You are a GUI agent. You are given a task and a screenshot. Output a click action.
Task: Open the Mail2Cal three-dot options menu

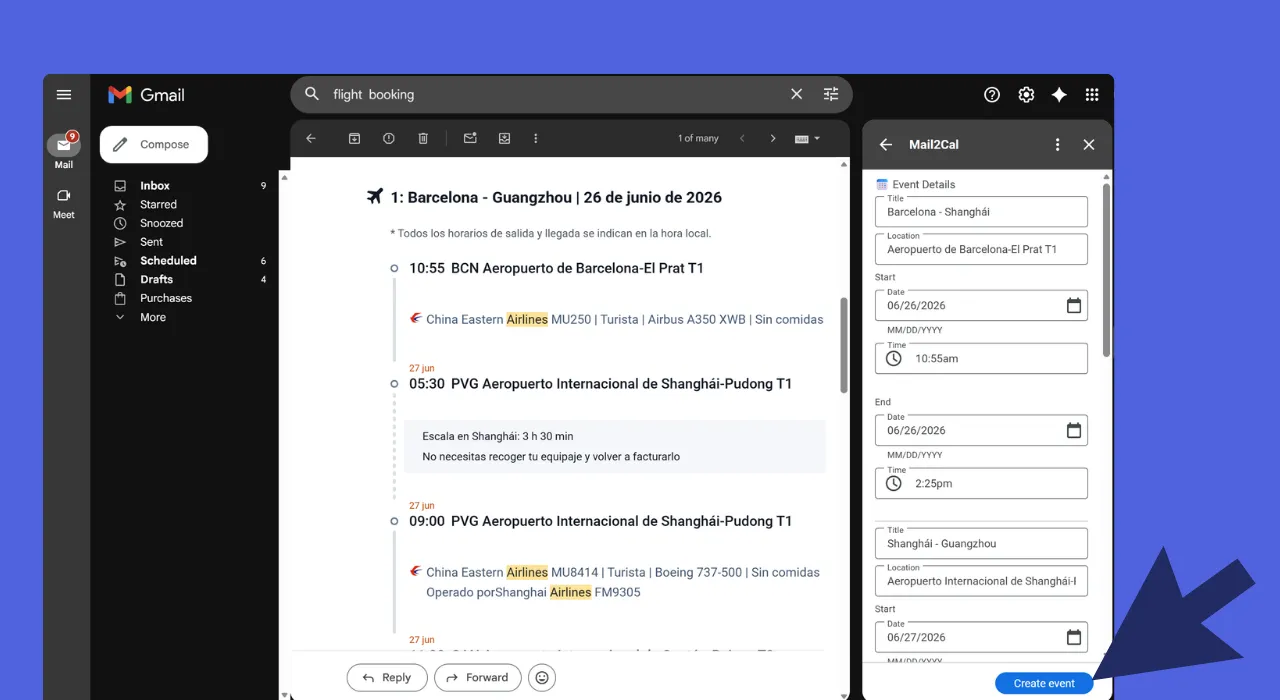(x=1057, y=144)
